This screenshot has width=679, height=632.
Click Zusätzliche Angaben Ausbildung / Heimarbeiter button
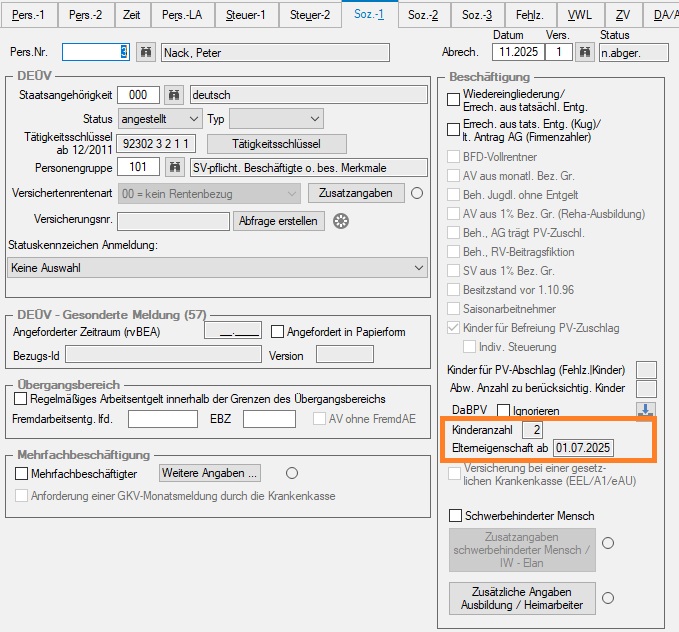(x=522, y=598)
